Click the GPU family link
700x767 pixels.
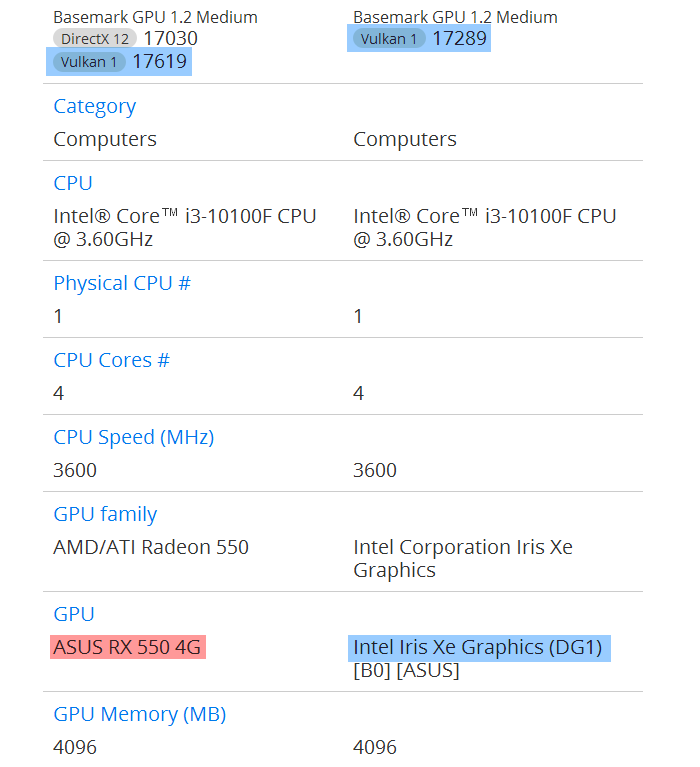pos(105,514)
